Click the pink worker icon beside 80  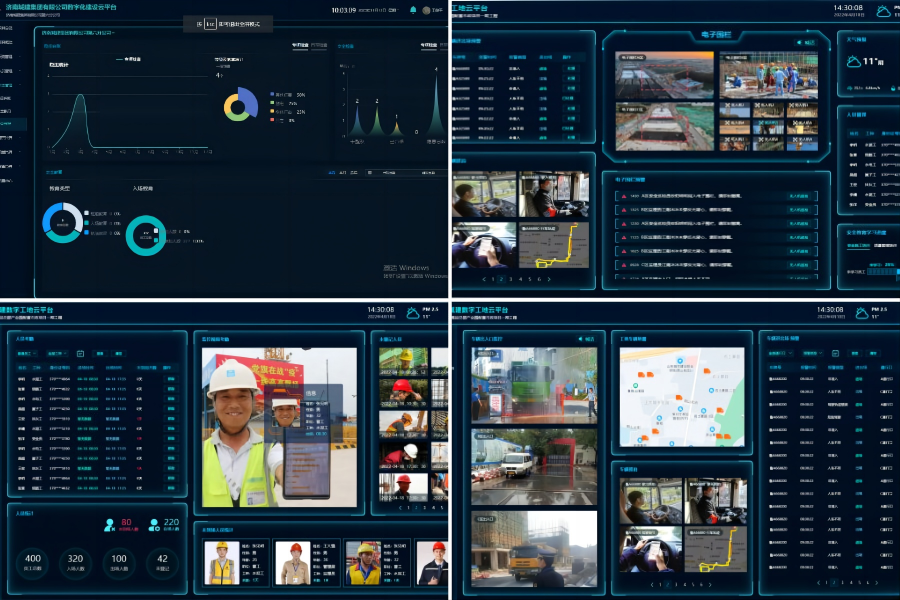coord(109,524)
